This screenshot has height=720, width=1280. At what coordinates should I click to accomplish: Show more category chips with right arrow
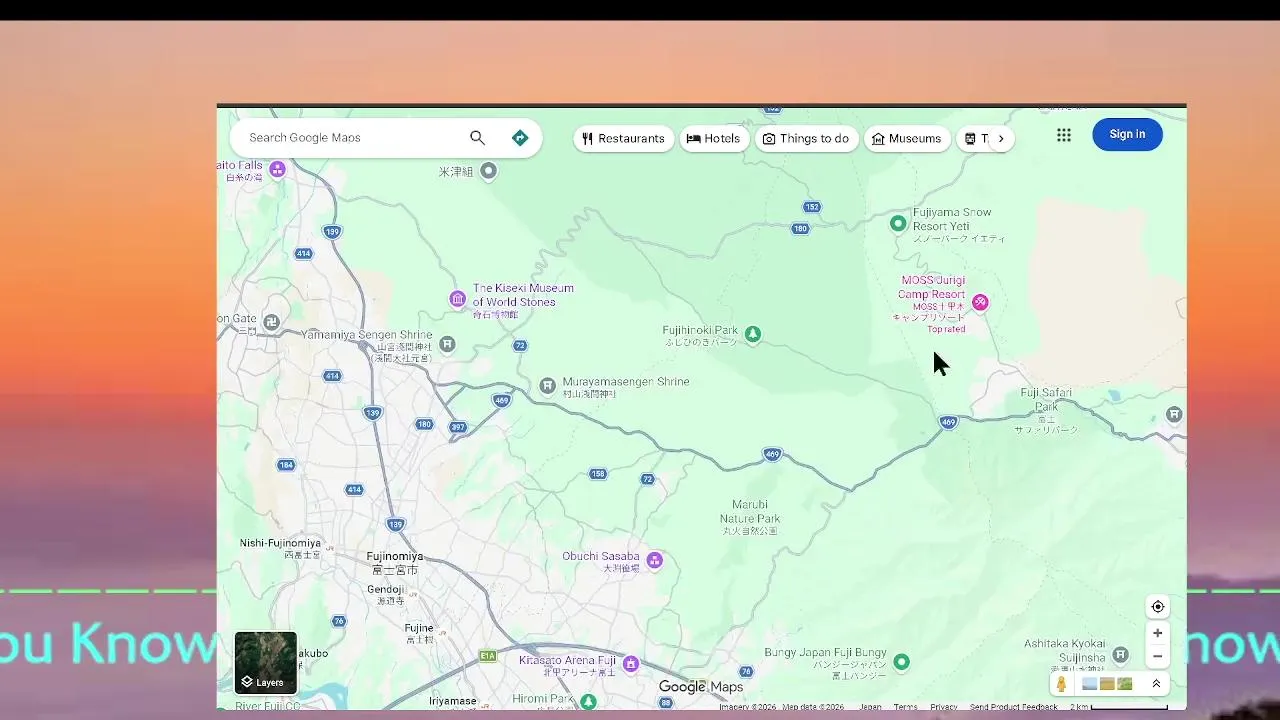click(x=1000, y=139)
